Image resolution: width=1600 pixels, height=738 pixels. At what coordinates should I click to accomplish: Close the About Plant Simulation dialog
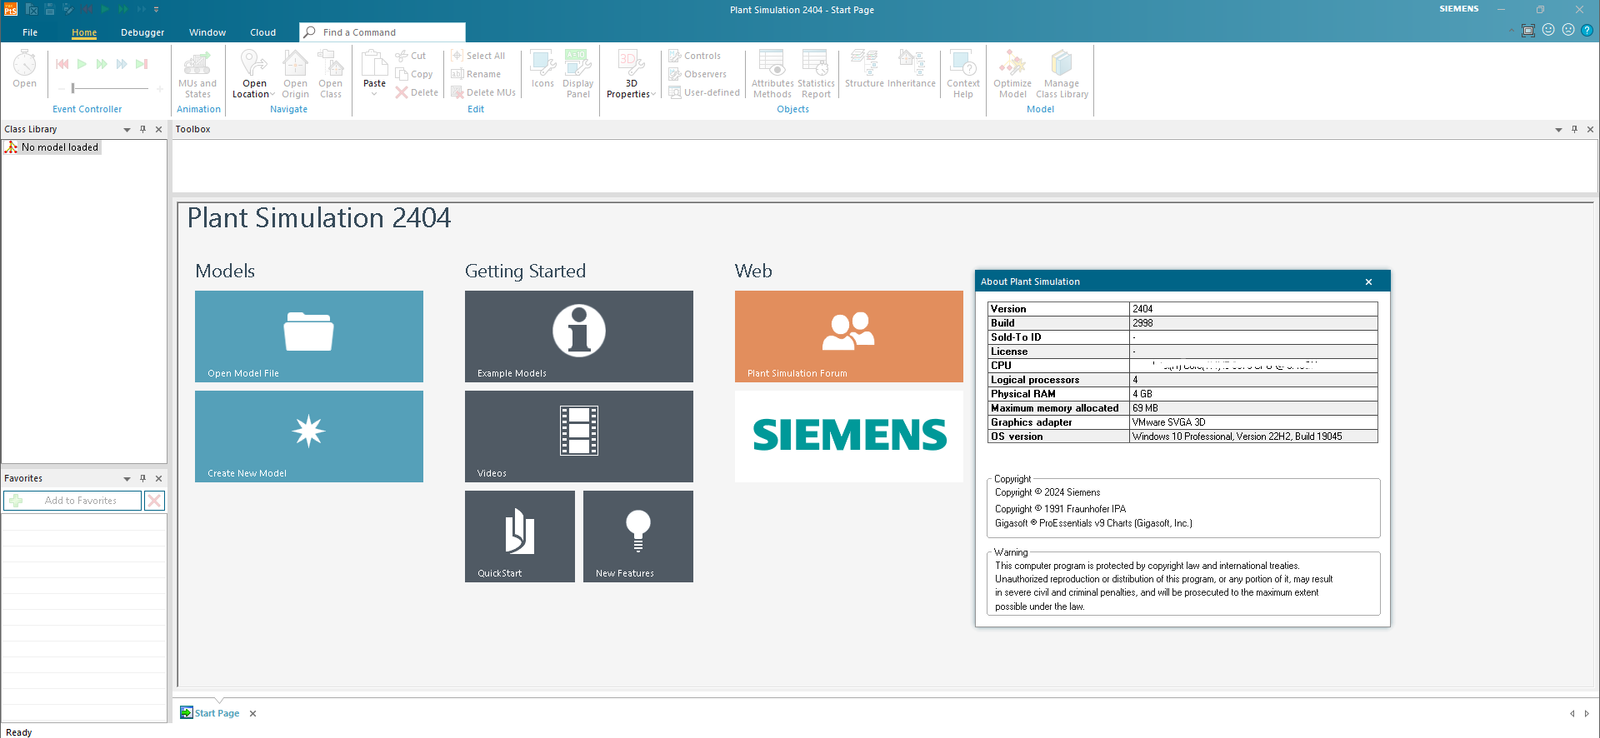pos(1368,282)
